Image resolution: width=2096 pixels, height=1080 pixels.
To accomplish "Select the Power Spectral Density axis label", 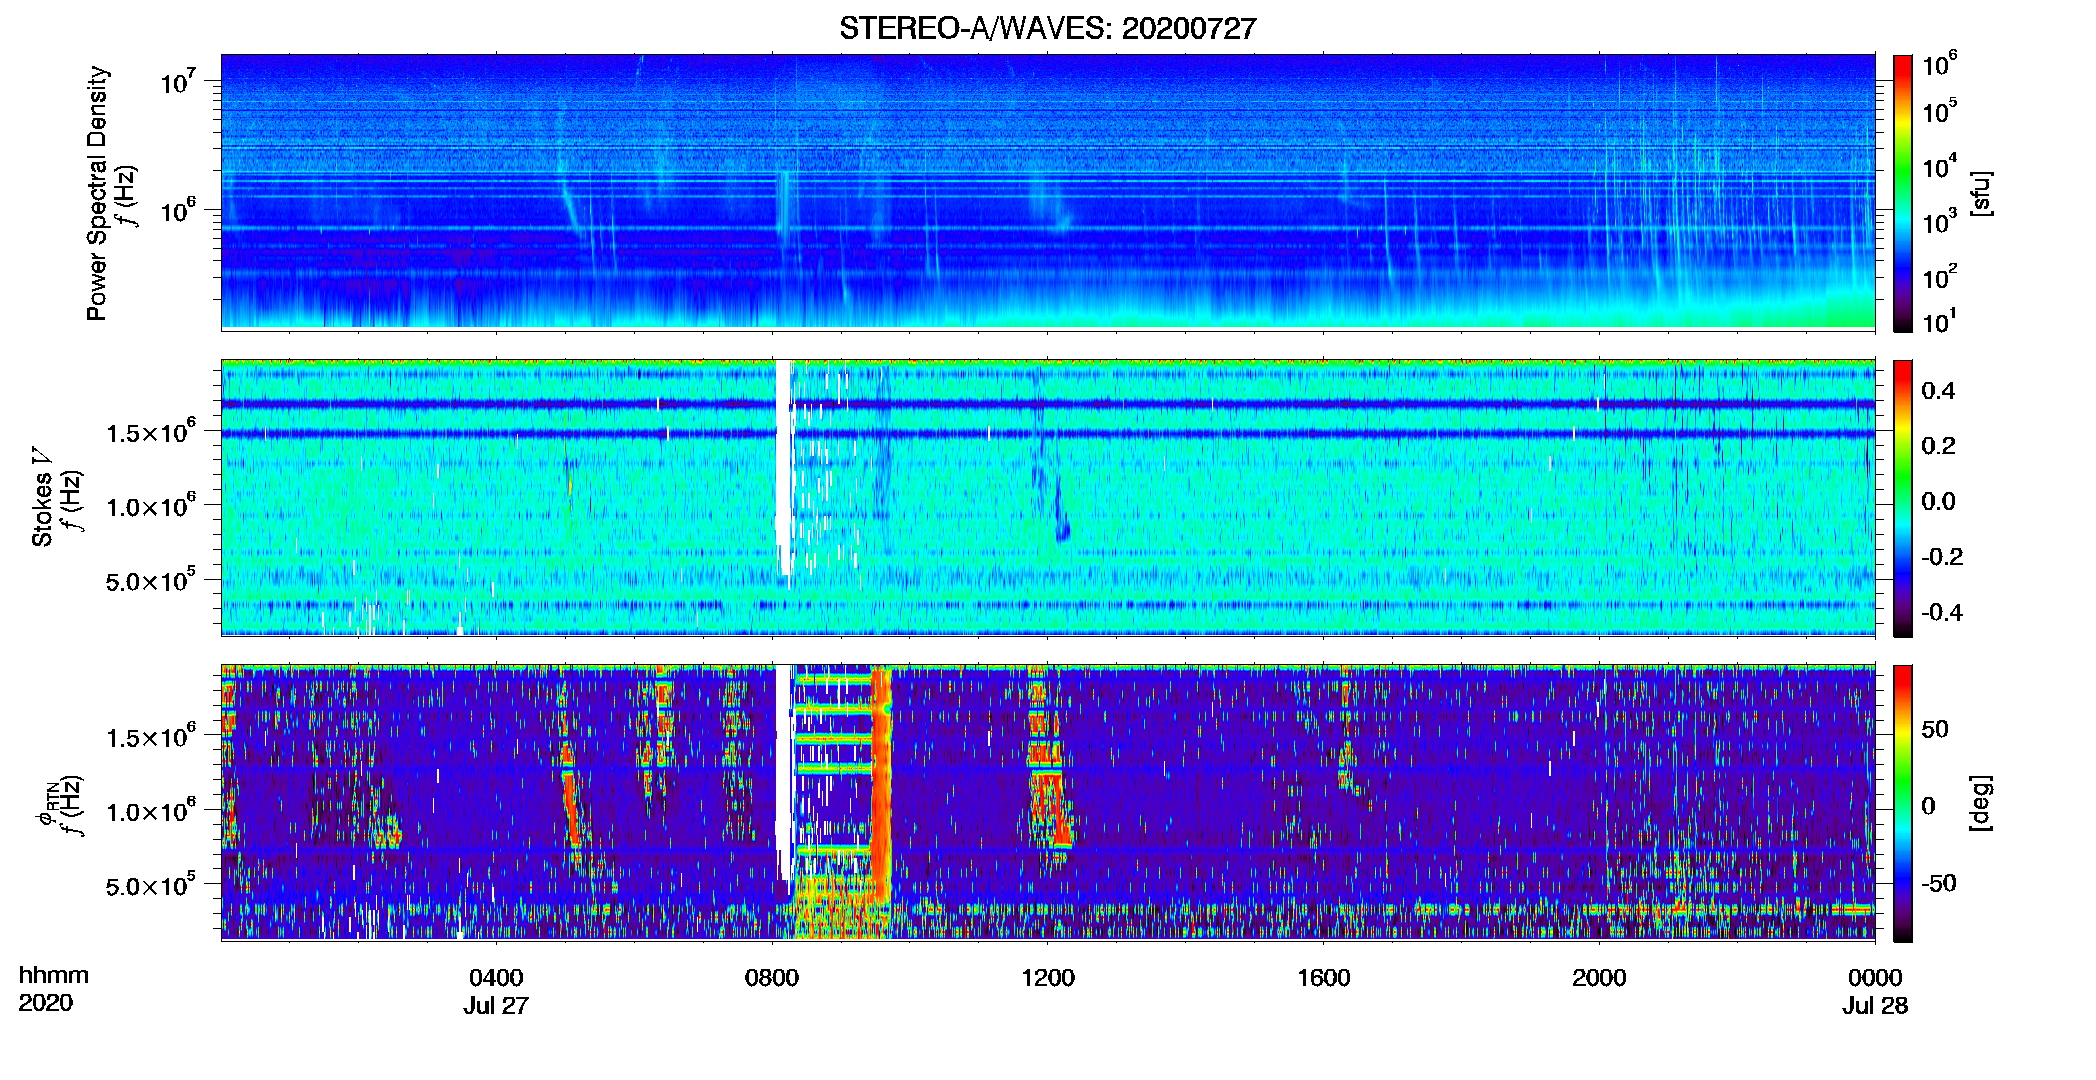I will (97, 193).
